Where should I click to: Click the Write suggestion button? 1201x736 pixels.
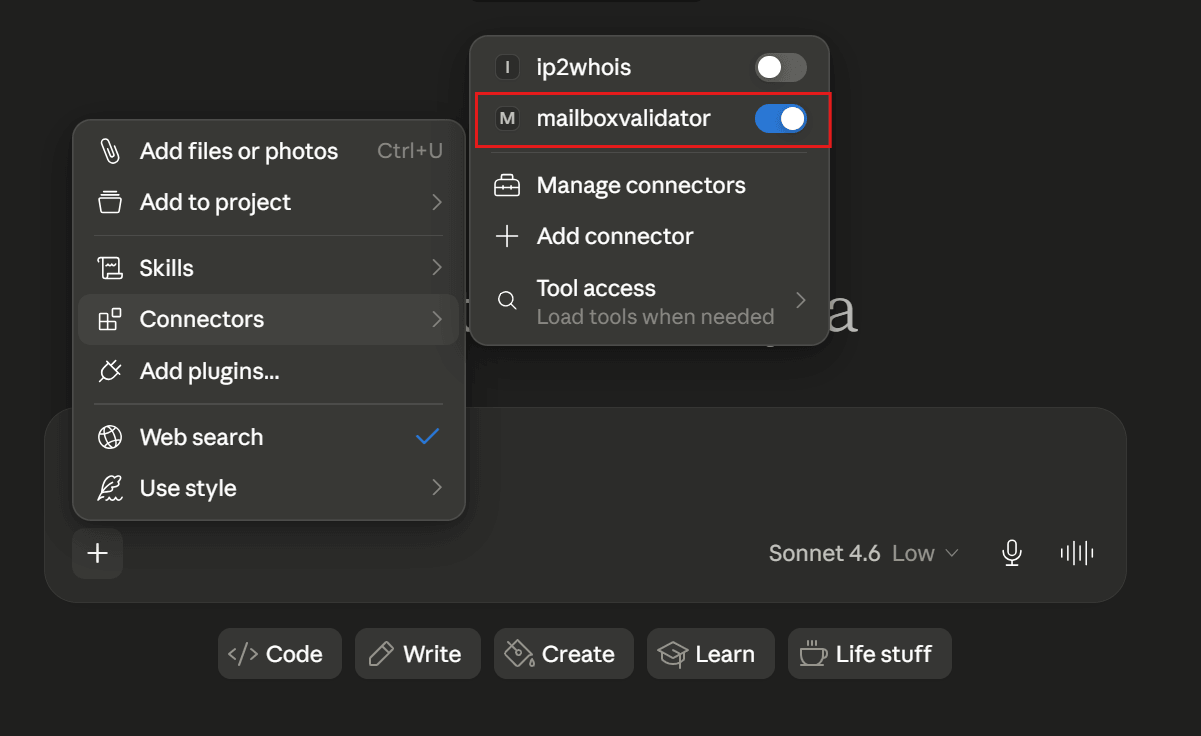418,654
